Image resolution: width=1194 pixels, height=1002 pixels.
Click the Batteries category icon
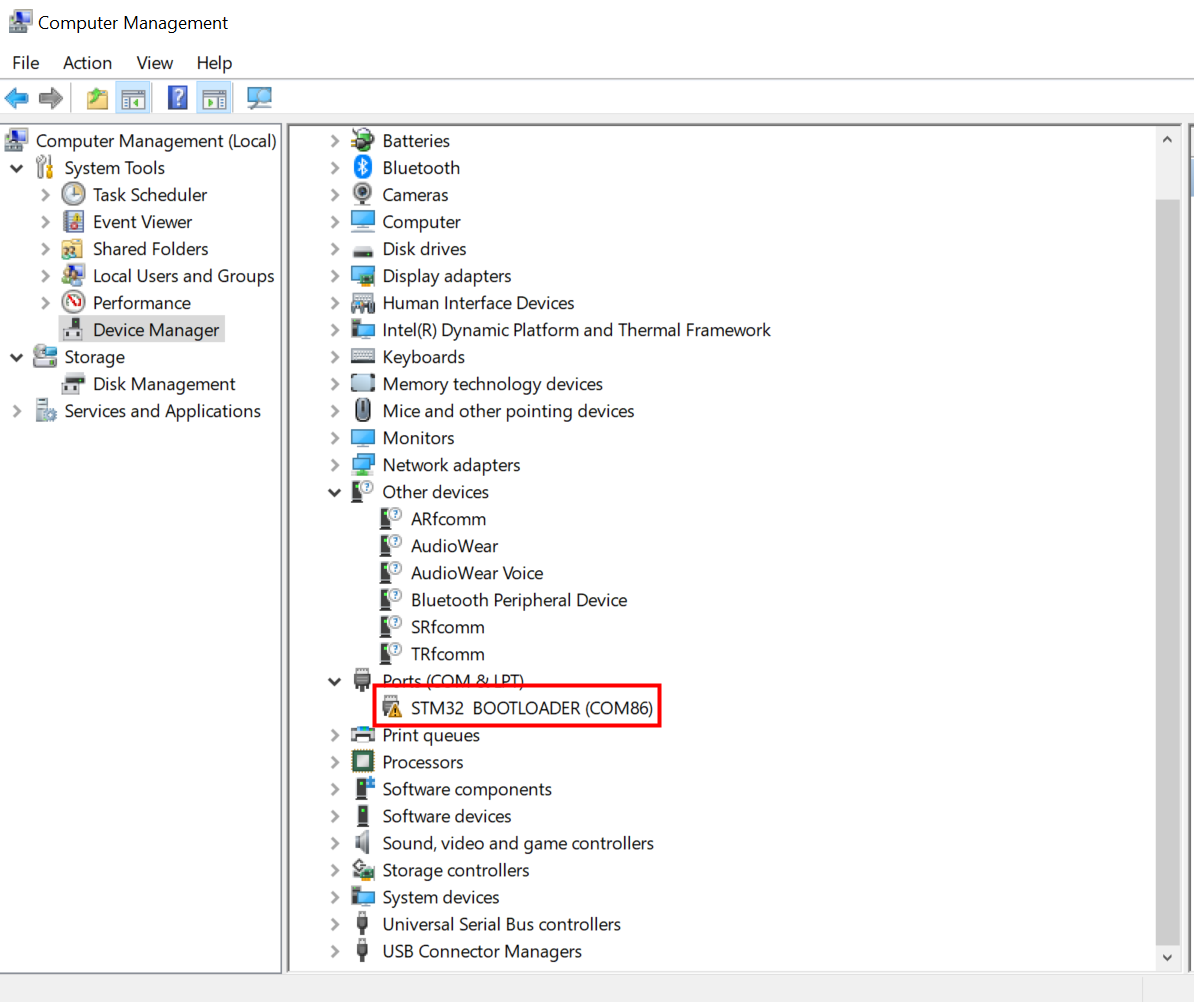tap(362, 140)
